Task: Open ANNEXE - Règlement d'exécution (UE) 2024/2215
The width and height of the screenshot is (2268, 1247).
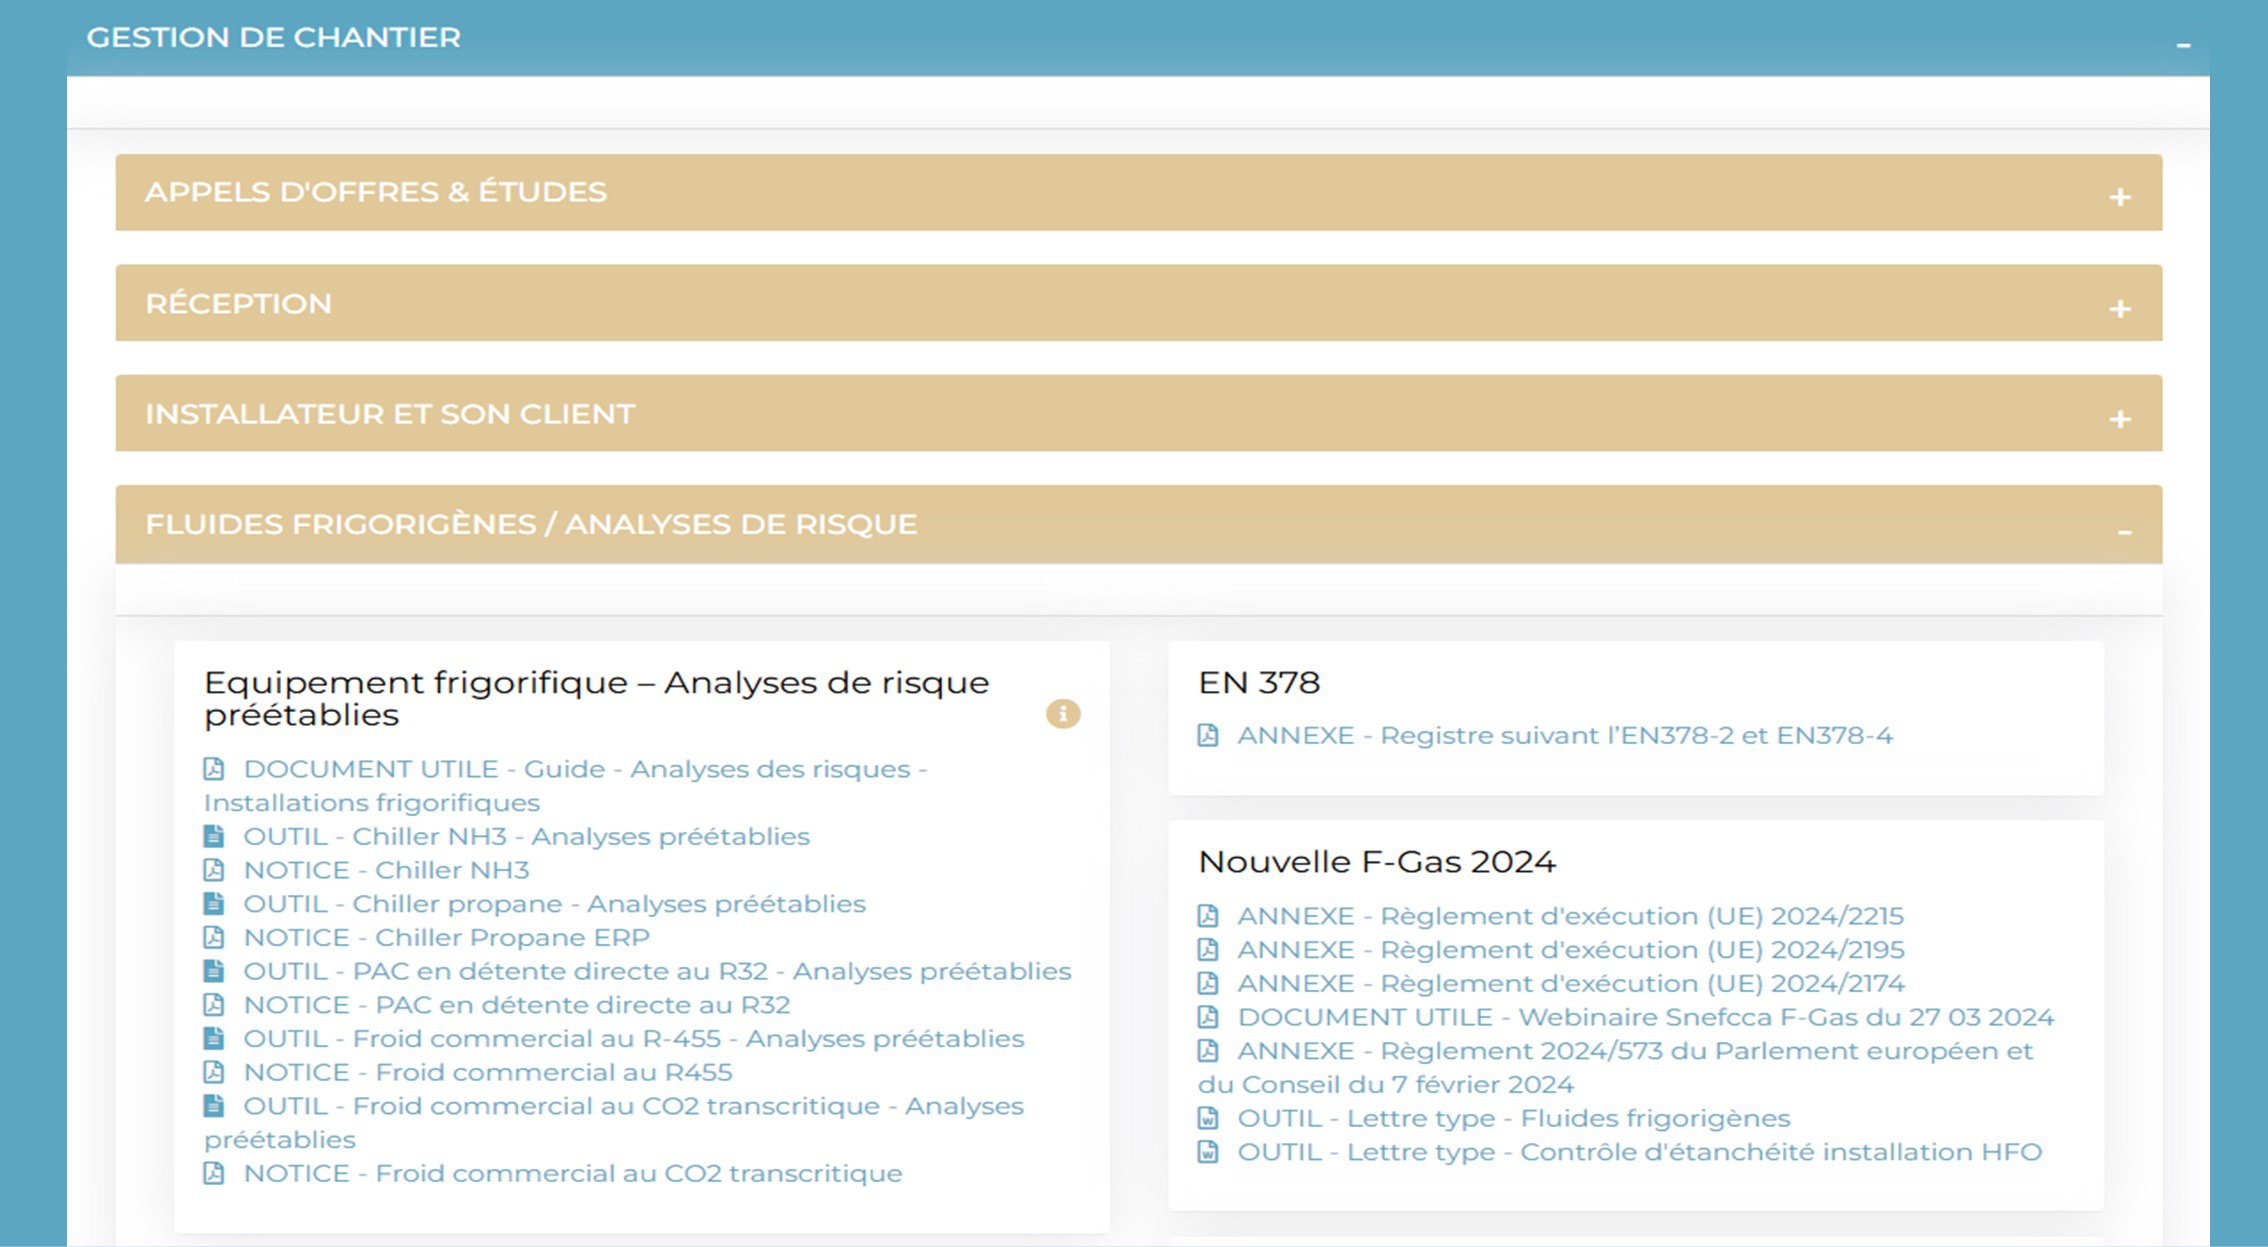Action: click(1571, 916)
